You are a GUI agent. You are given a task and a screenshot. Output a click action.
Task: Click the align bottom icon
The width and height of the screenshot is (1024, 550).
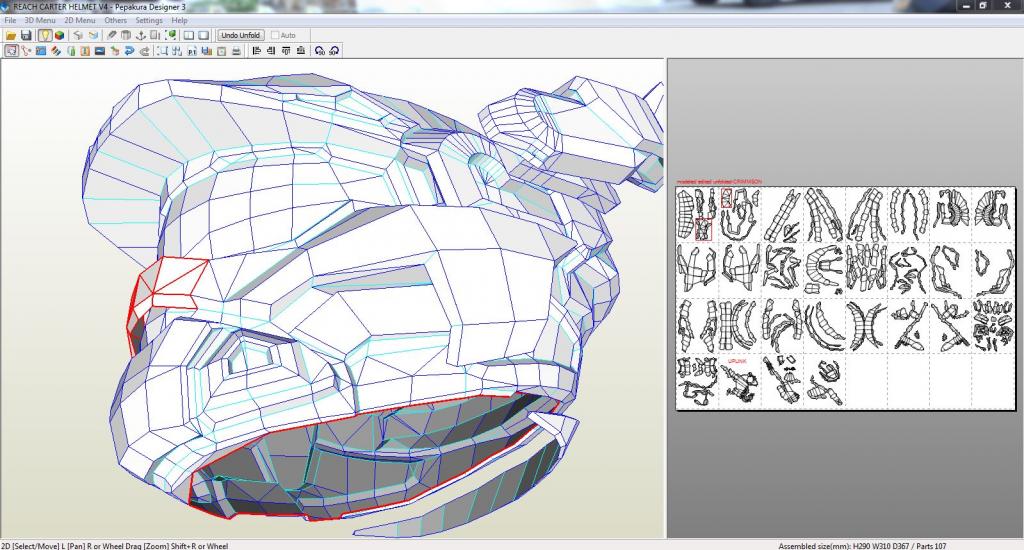(300, 51)
